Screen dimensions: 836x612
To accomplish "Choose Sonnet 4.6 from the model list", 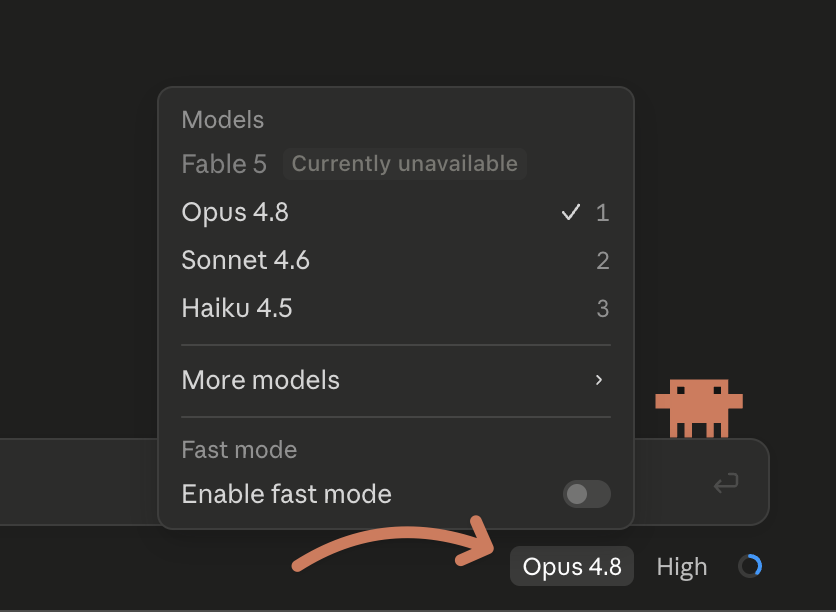I will coord(396,260).
